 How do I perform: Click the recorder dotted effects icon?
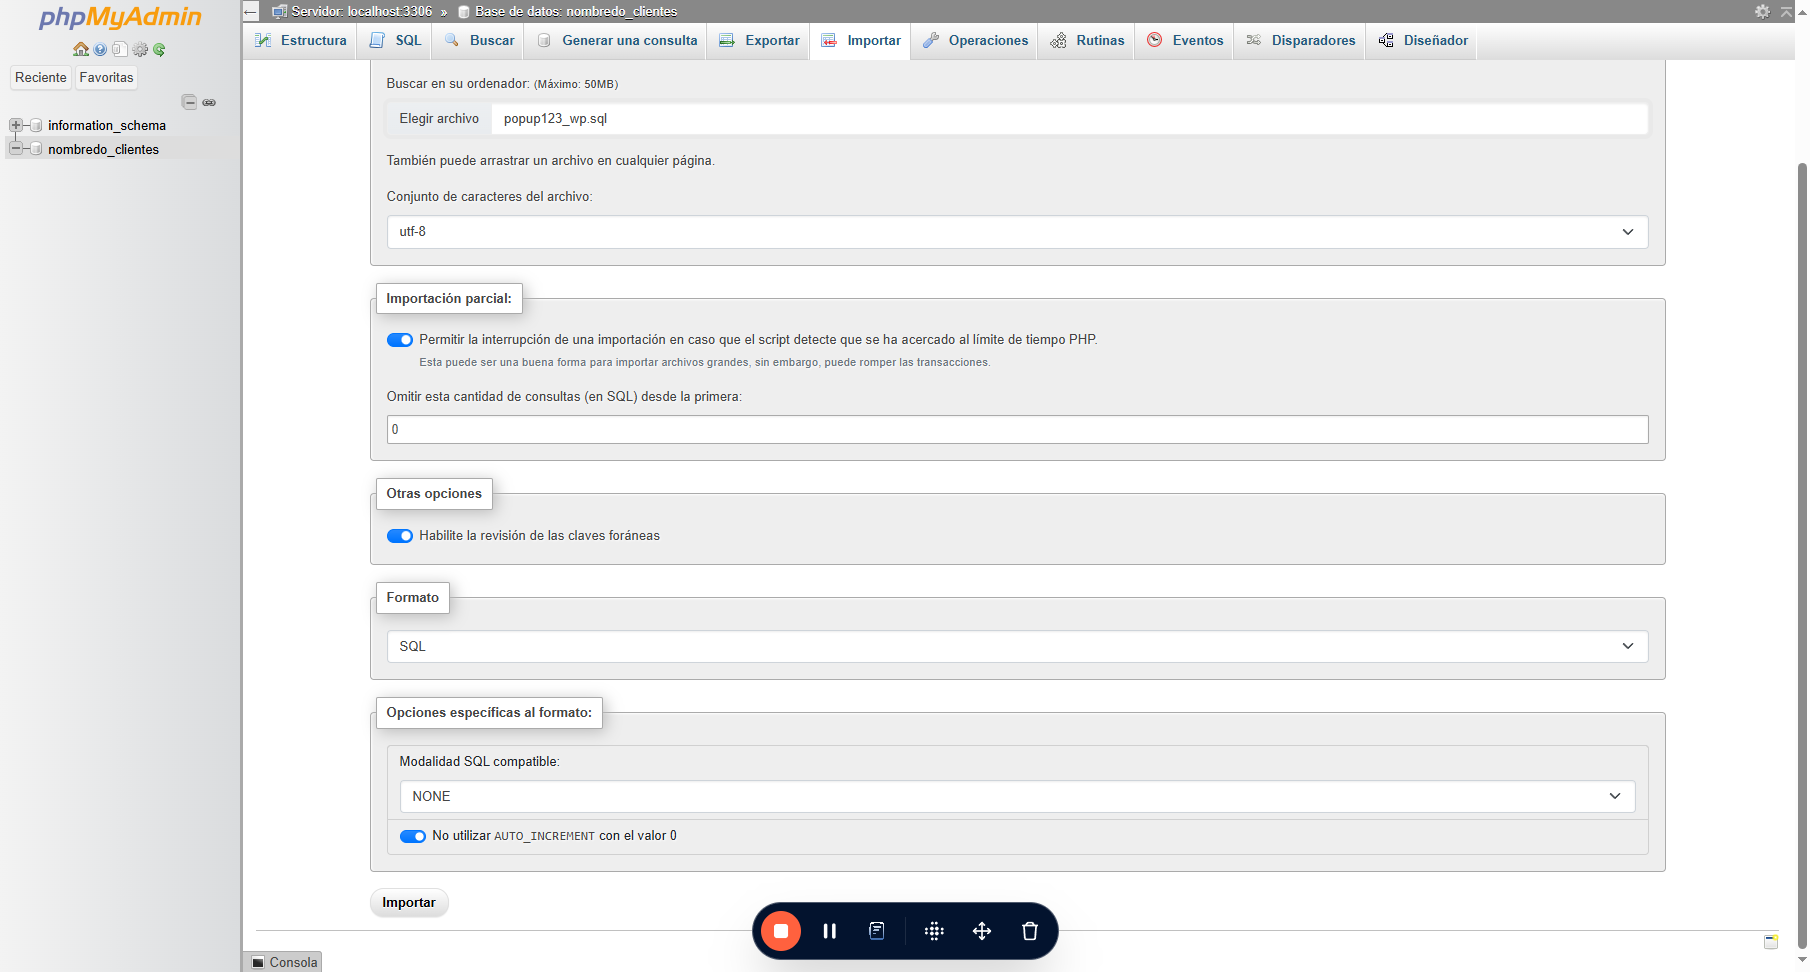pos(934,931)
